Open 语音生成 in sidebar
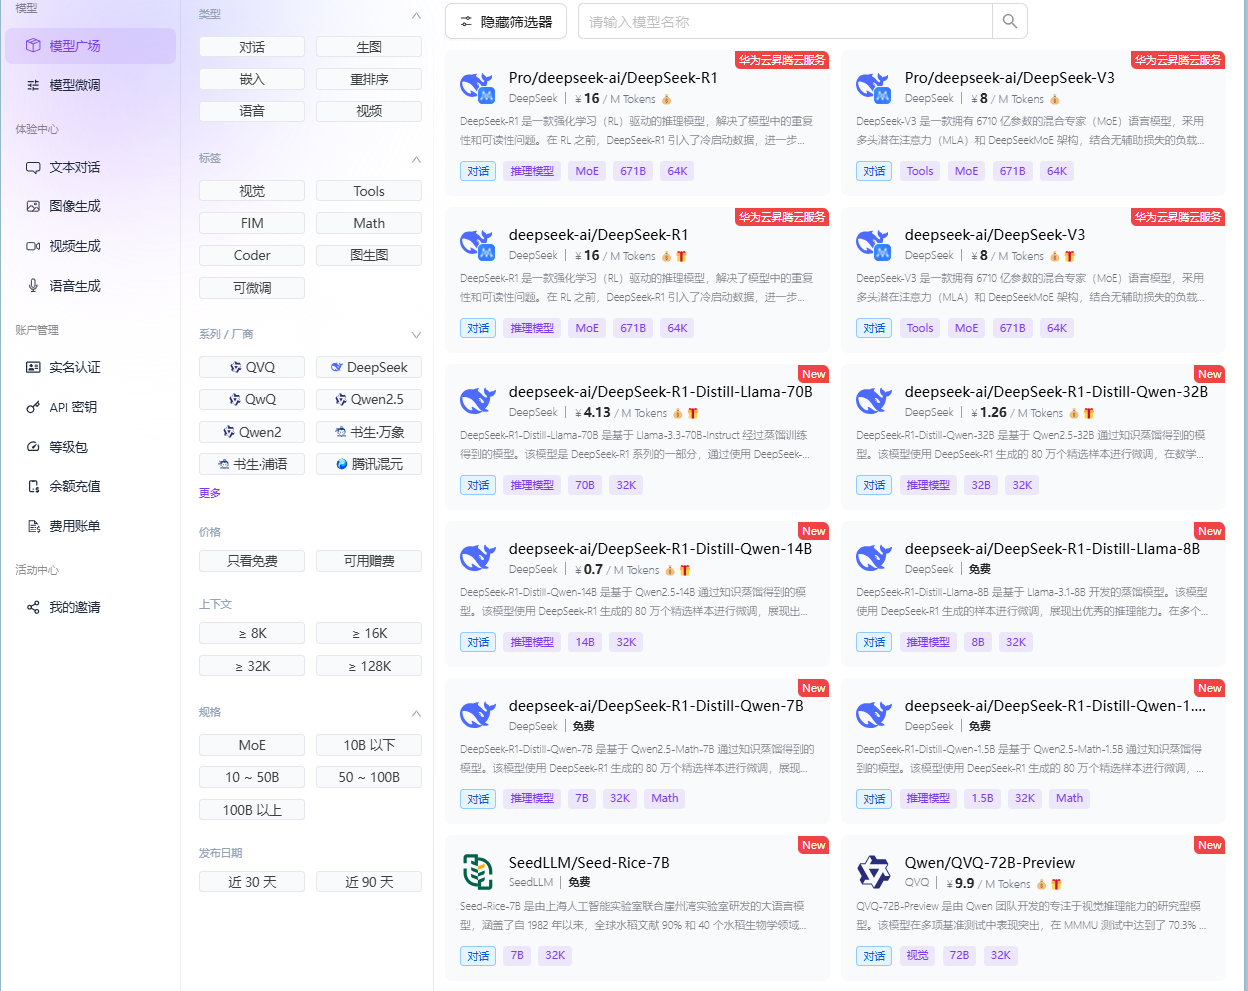Screen dimensions: 1248x991 [90, 286]
